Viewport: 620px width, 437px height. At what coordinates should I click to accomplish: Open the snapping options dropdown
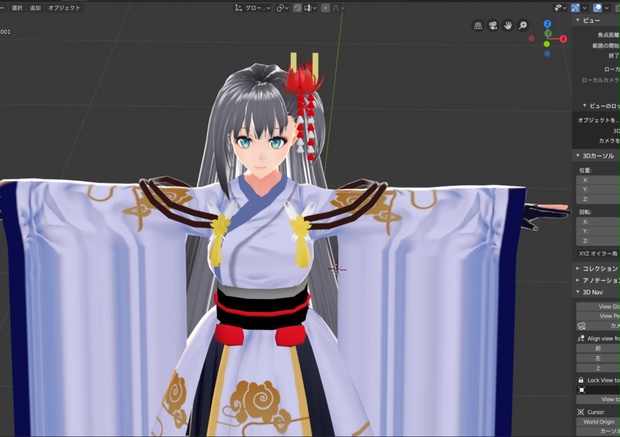[310, 8]
